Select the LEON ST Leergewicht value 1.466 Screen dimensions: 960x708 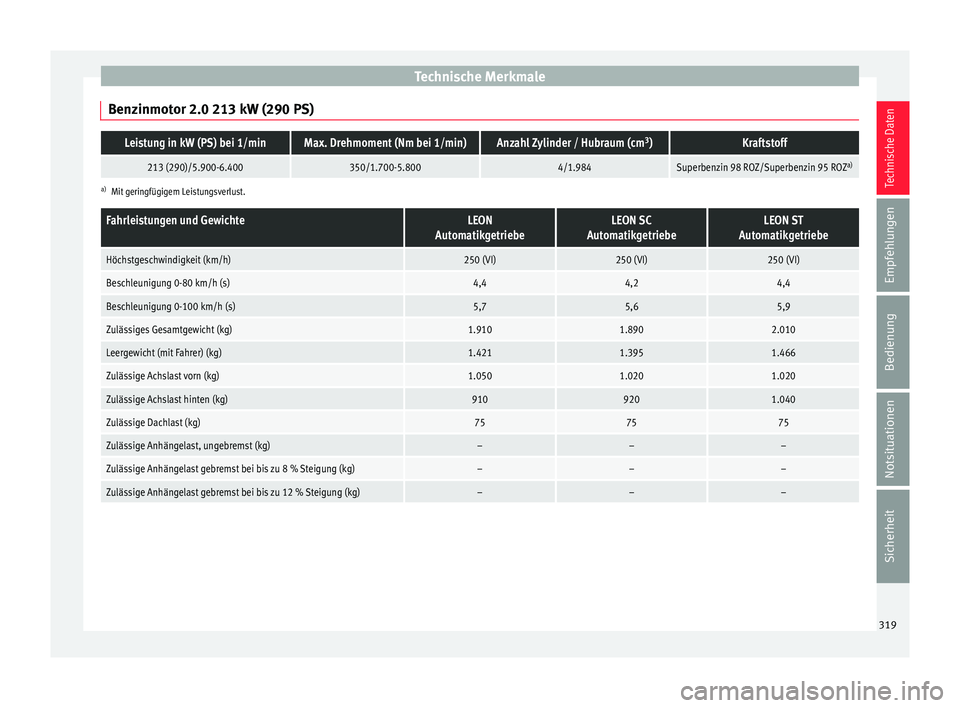[783, 353]
